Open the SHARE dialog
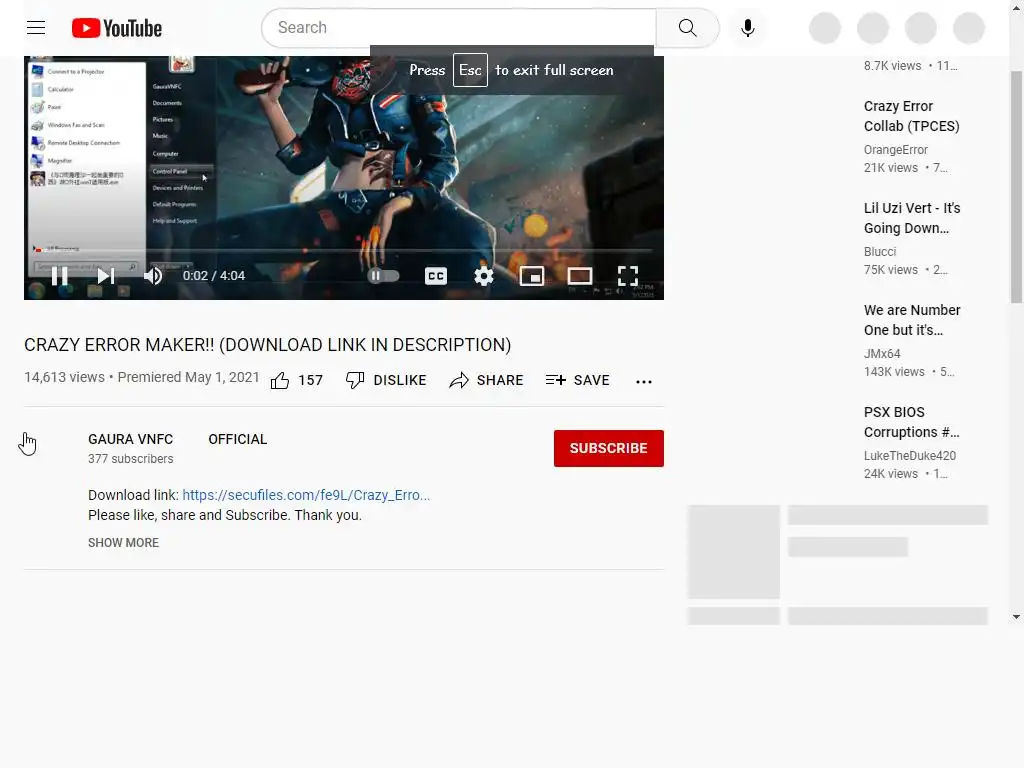 pos(487,380)
